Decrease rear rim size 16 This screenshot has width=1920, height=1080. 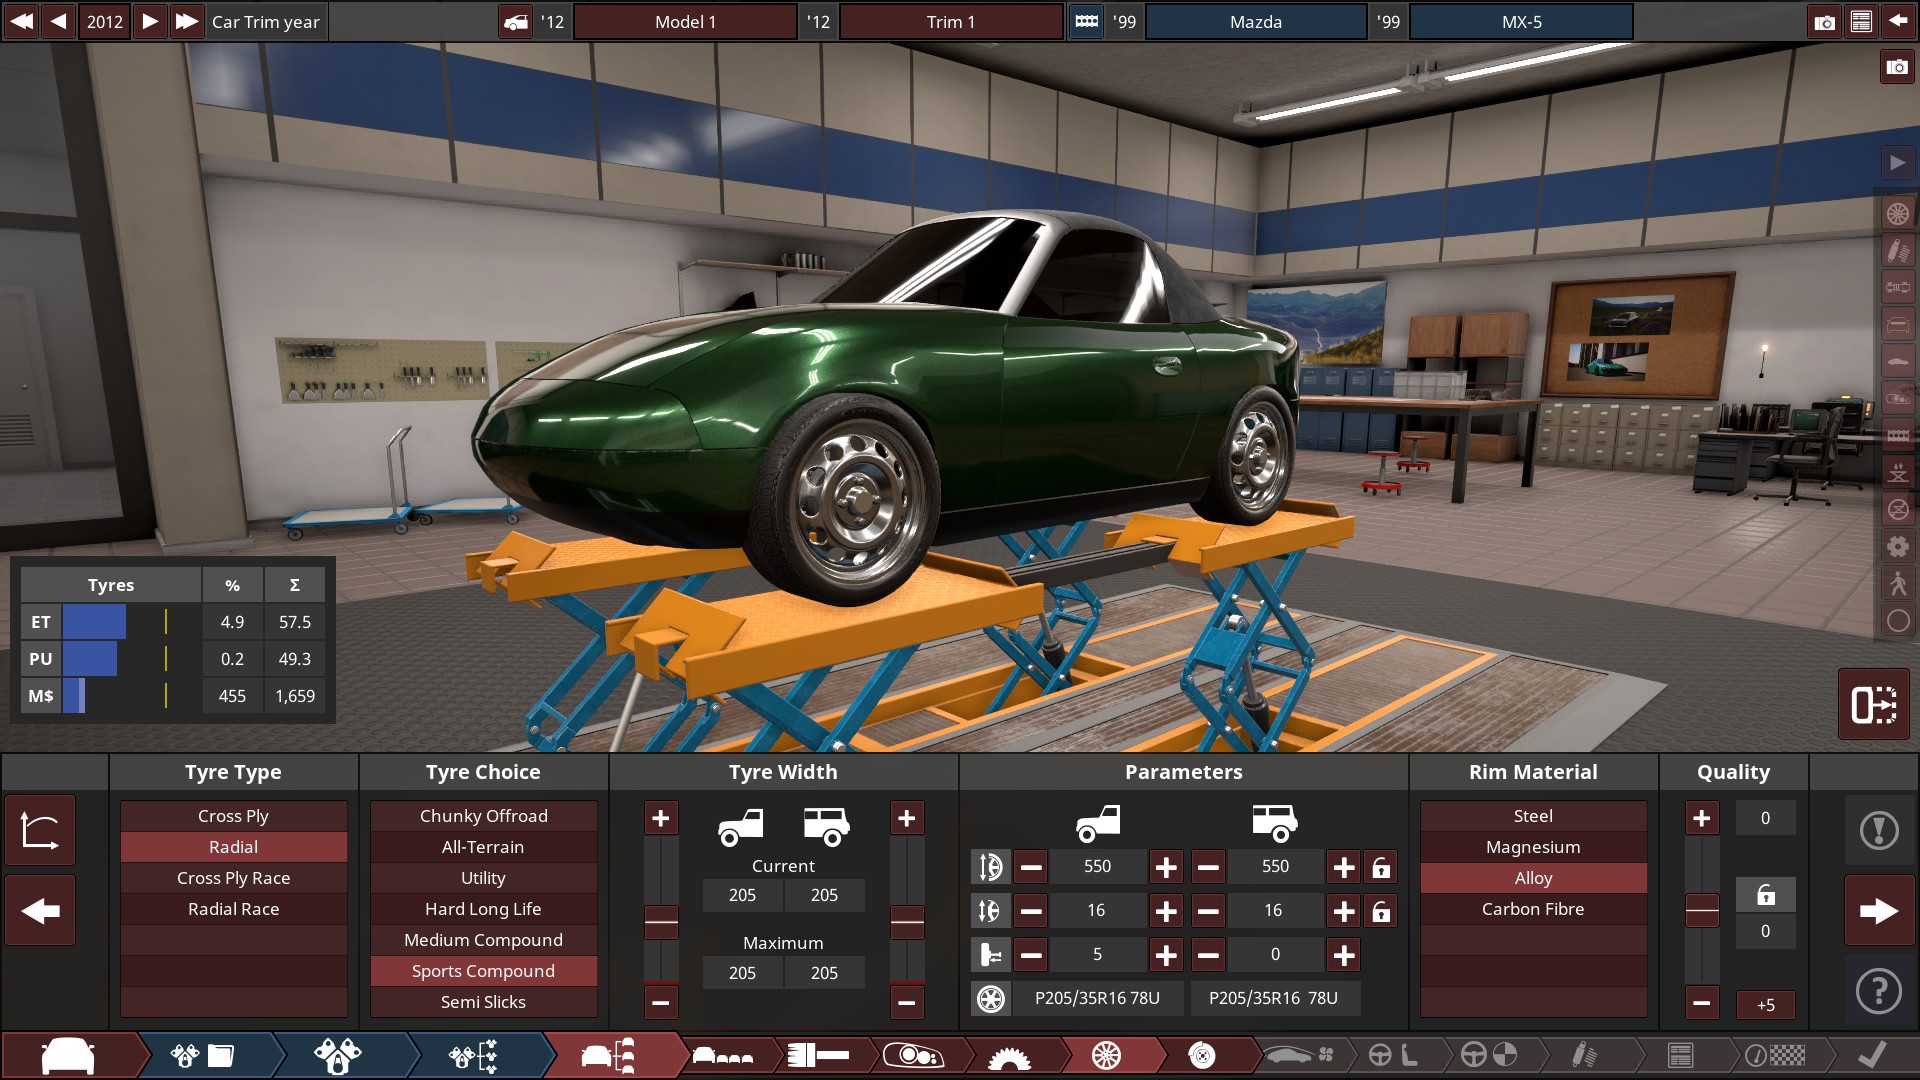click(x=1208, y=911)
